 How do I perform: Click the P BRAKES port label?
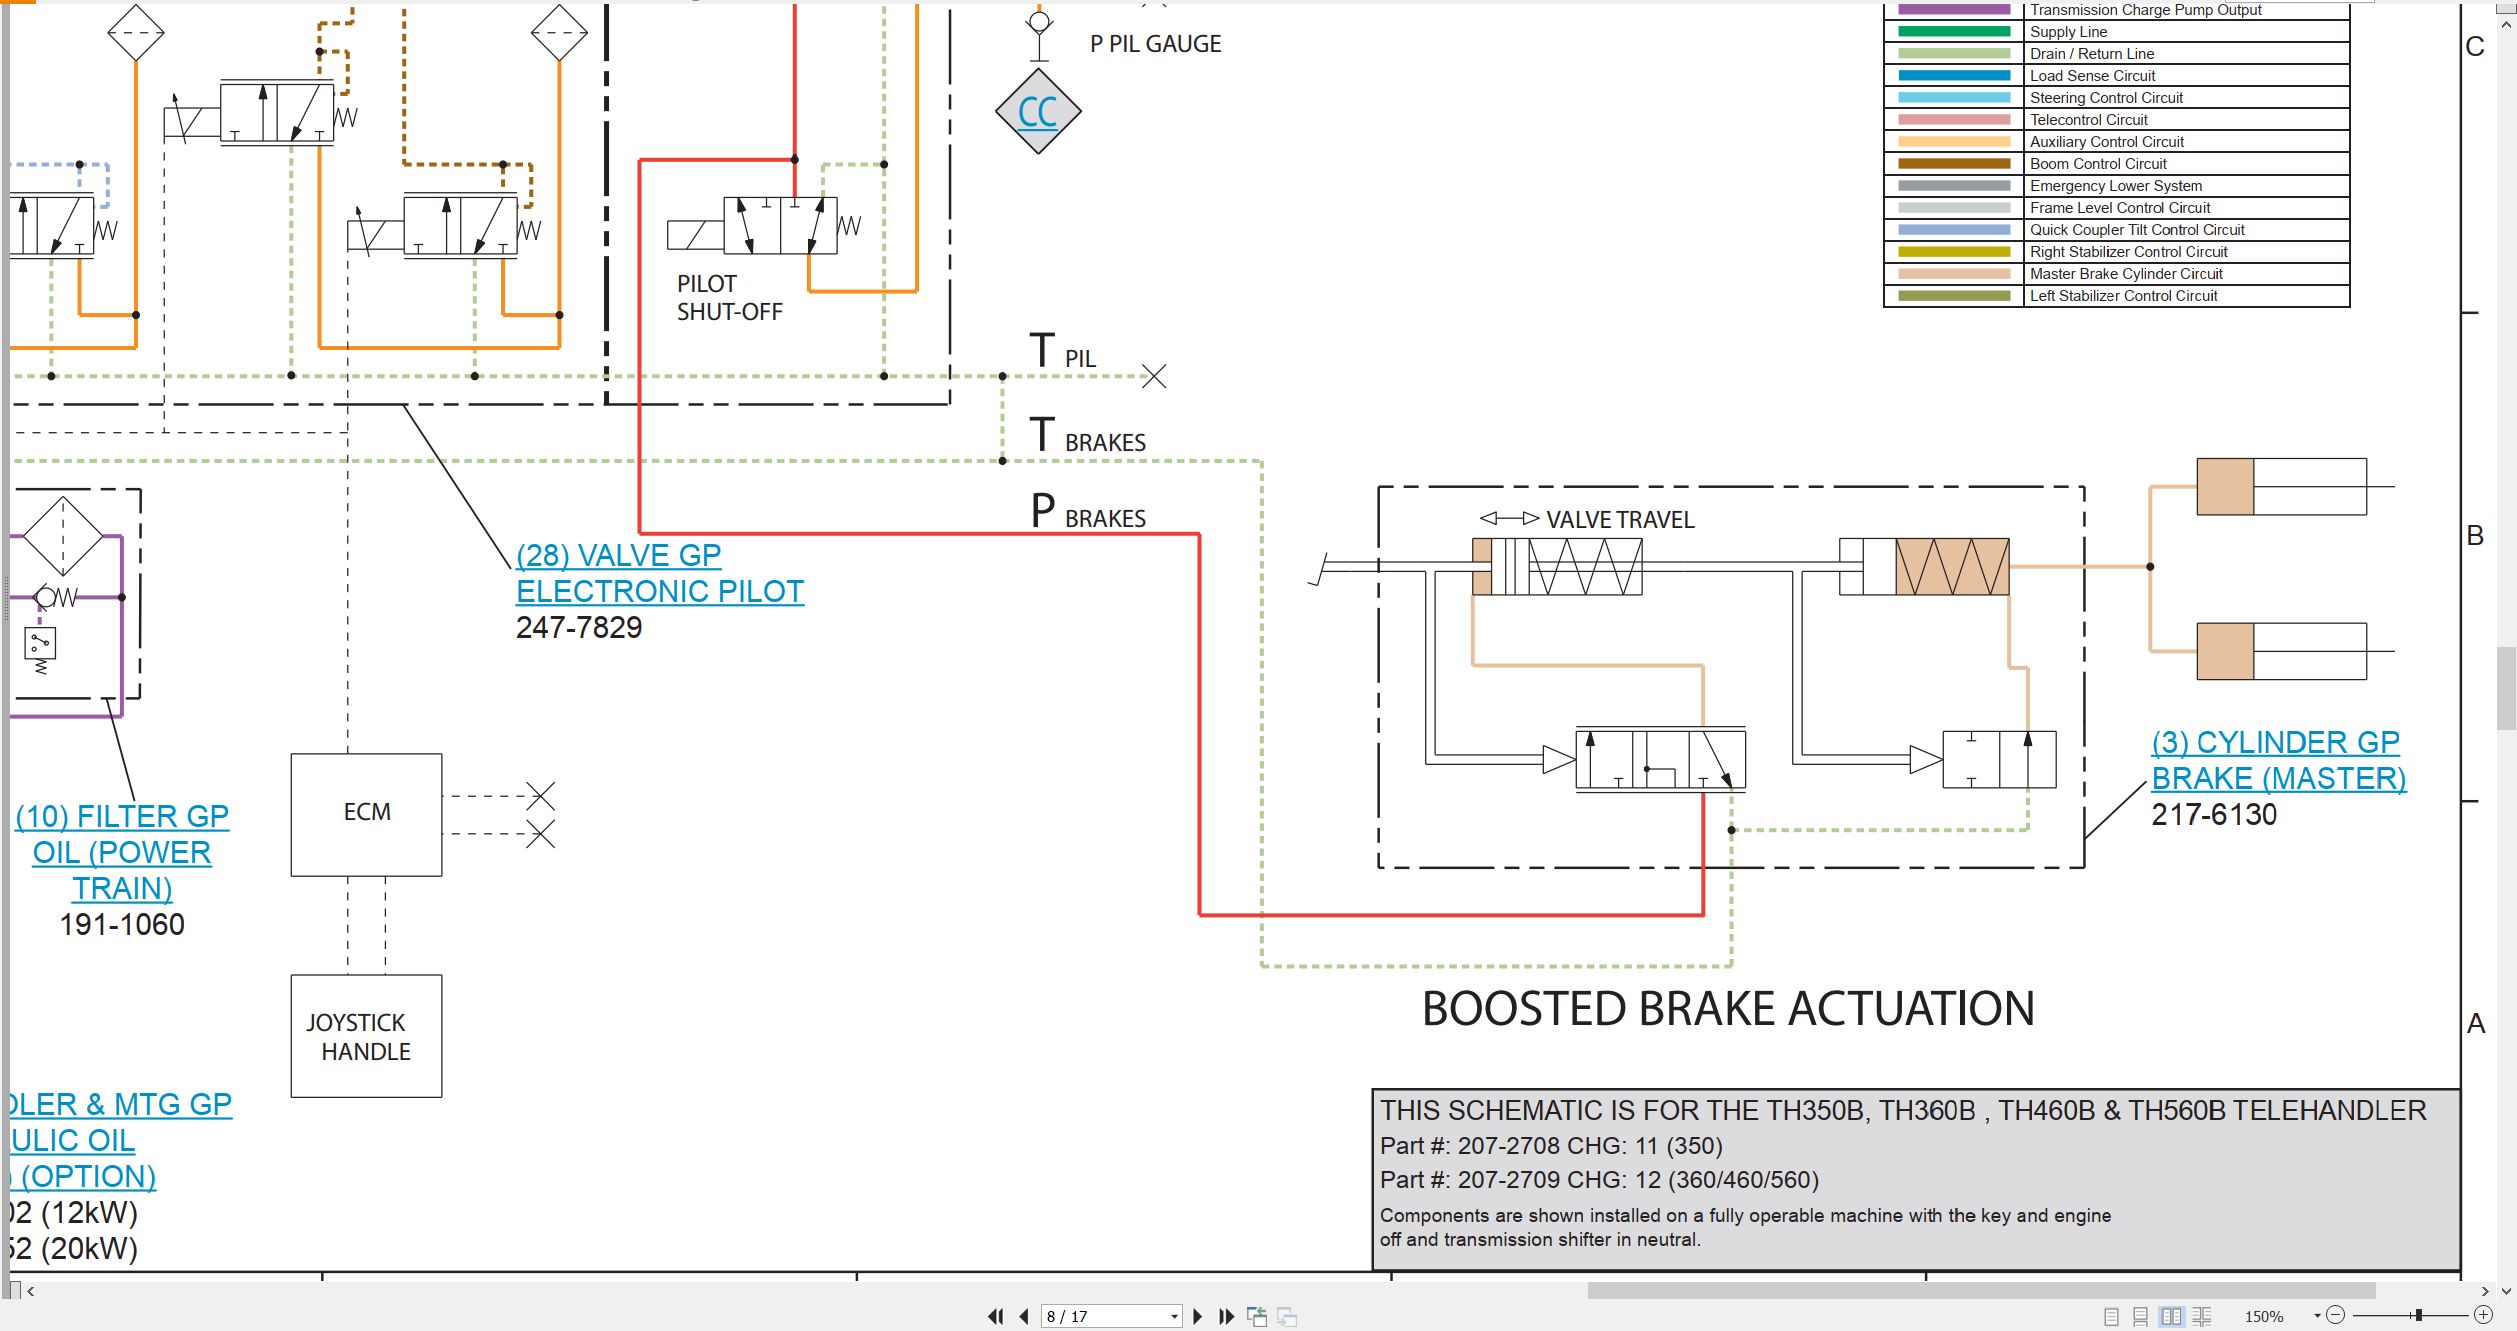pos(1088,512)
